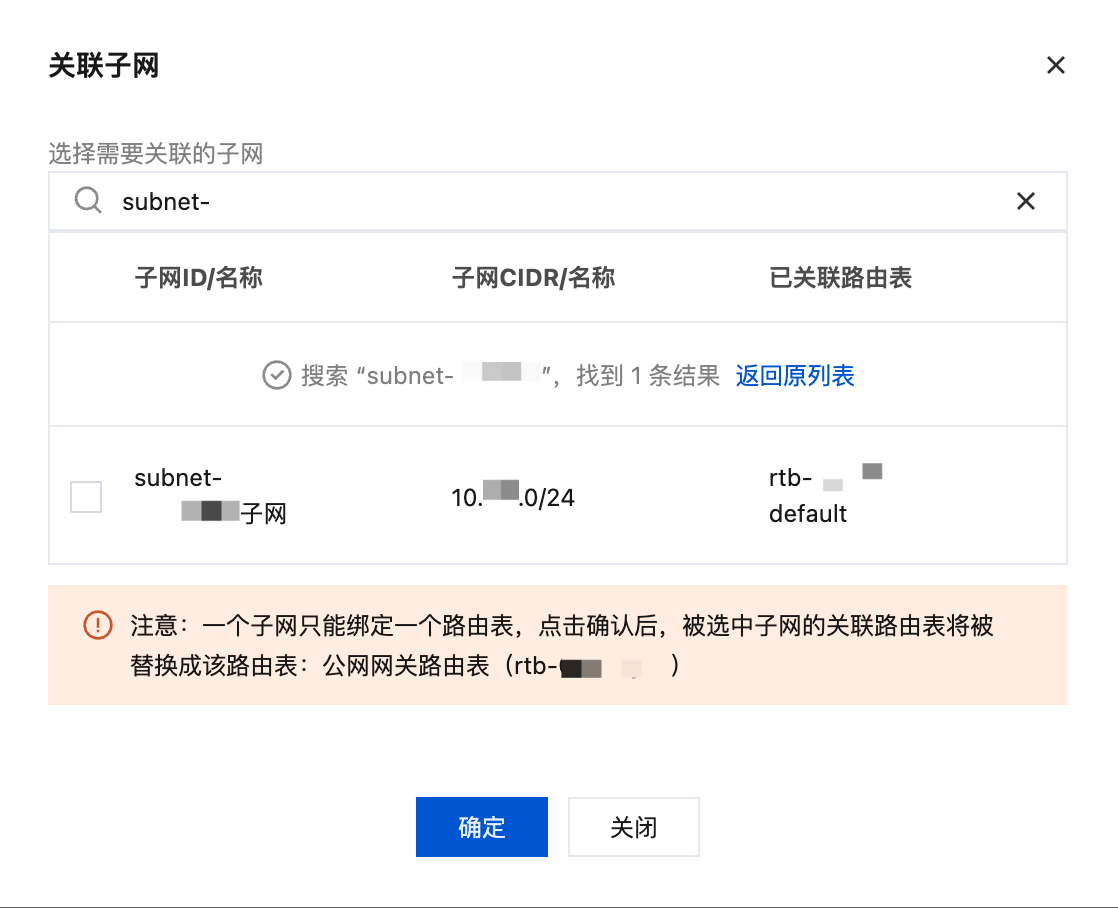Close the 关联子网 dialog with the X icon
This screenshot has height=908, width=1118.
click(x=1055, y=66)
